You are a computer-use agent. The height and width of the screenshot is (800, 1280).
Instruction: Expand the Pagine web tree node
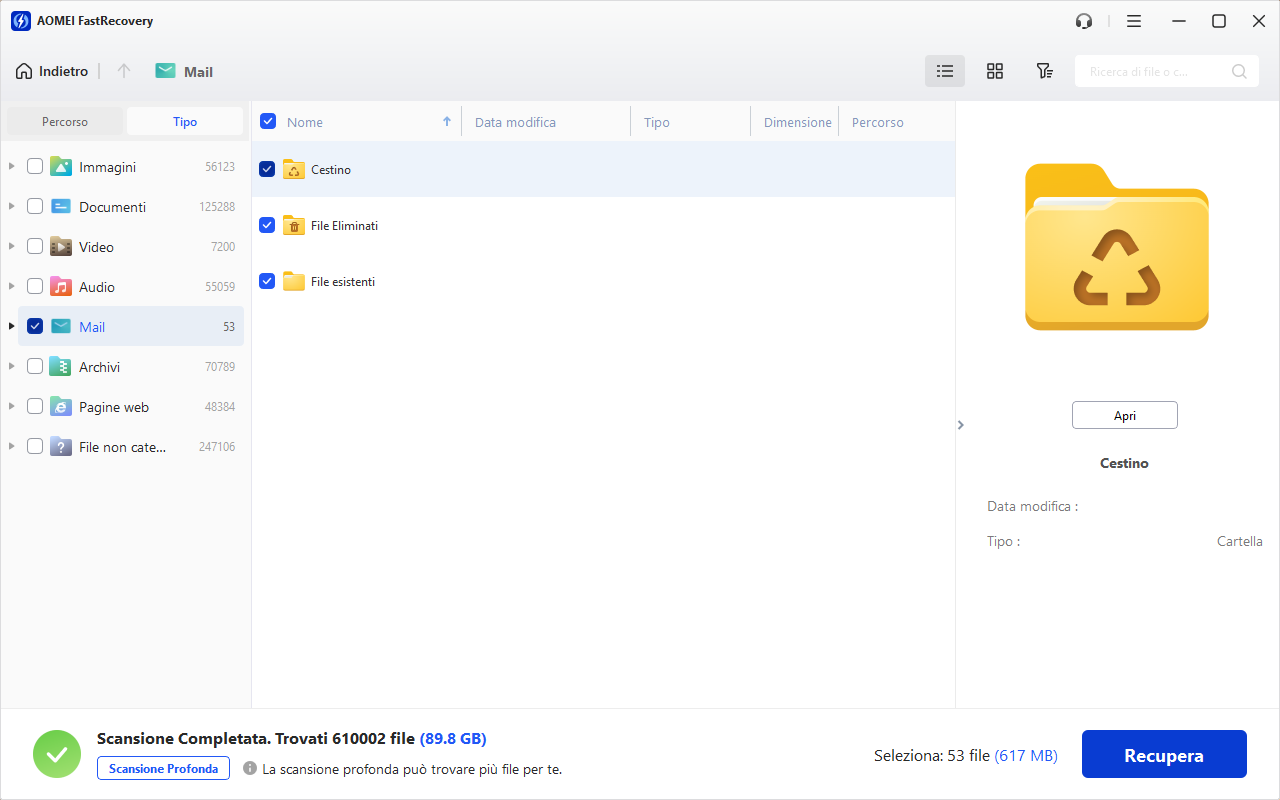(11, 406)
